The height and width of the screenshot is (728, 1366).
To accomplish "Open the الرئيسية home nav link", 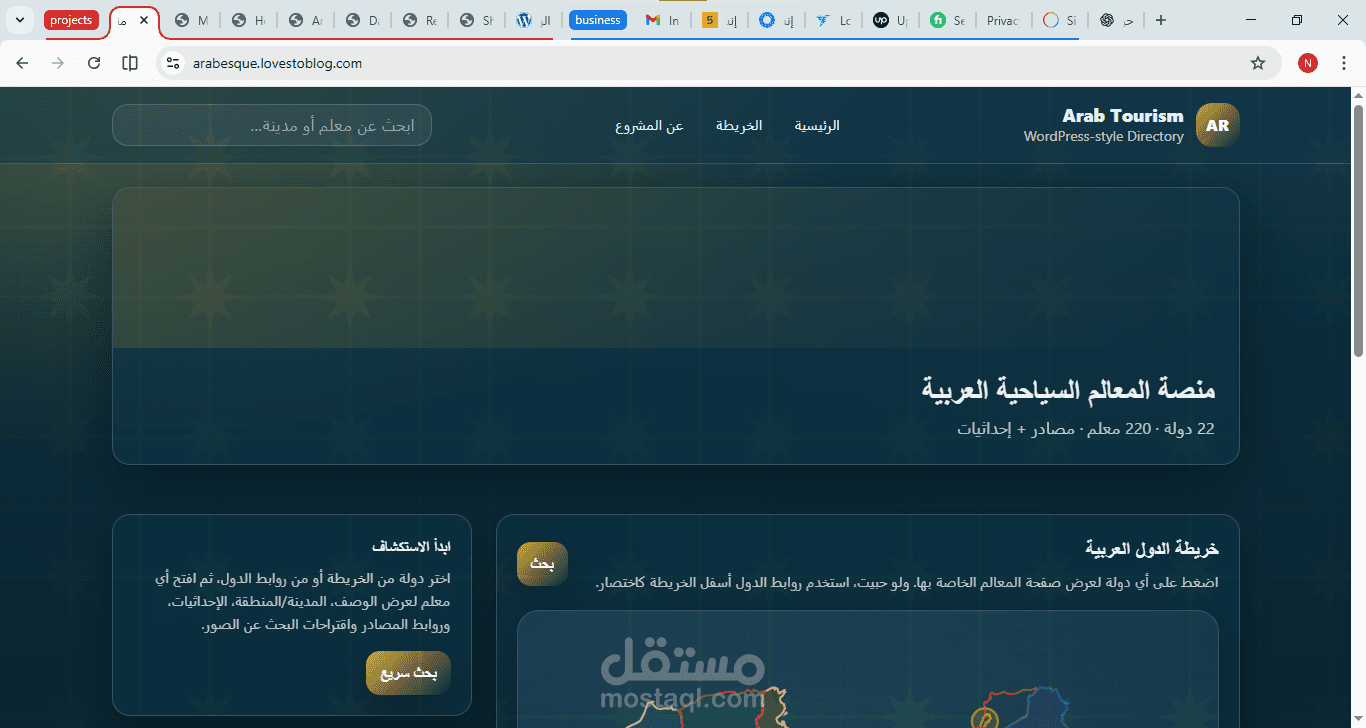I will tap(817, 126).
